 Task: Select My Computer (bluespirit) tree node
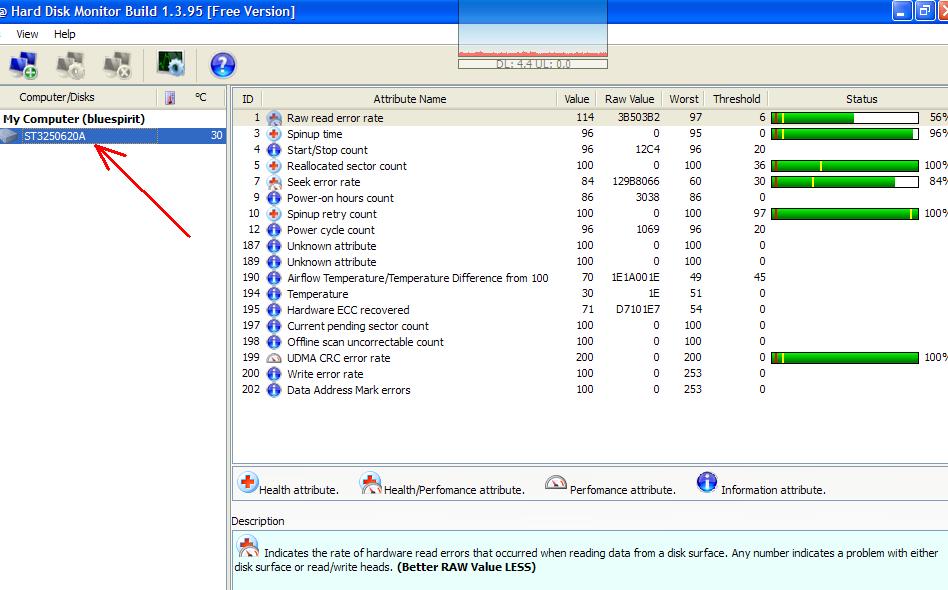tap(74, 119)
